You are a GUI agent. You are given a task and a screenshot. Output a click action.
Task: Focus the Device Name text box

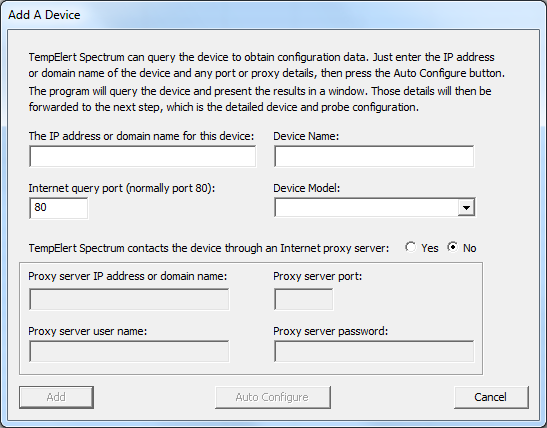point(374,156)
